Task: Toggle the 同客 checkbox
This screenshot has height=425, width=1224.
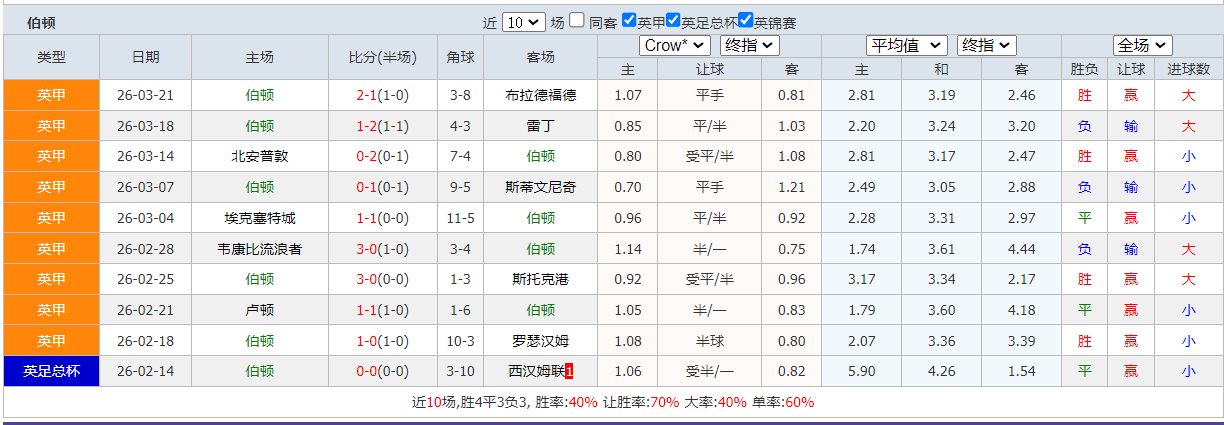Action: click(578, 20)
